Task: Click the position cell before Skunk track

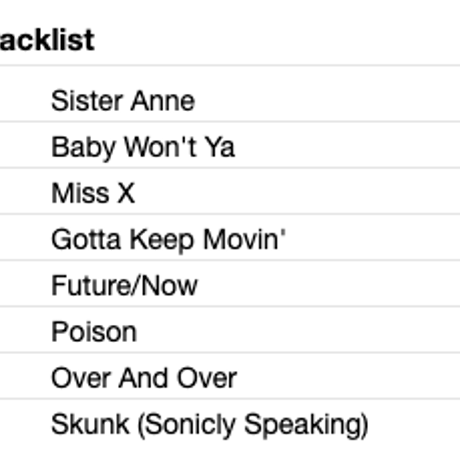Action: coord(23,424)
